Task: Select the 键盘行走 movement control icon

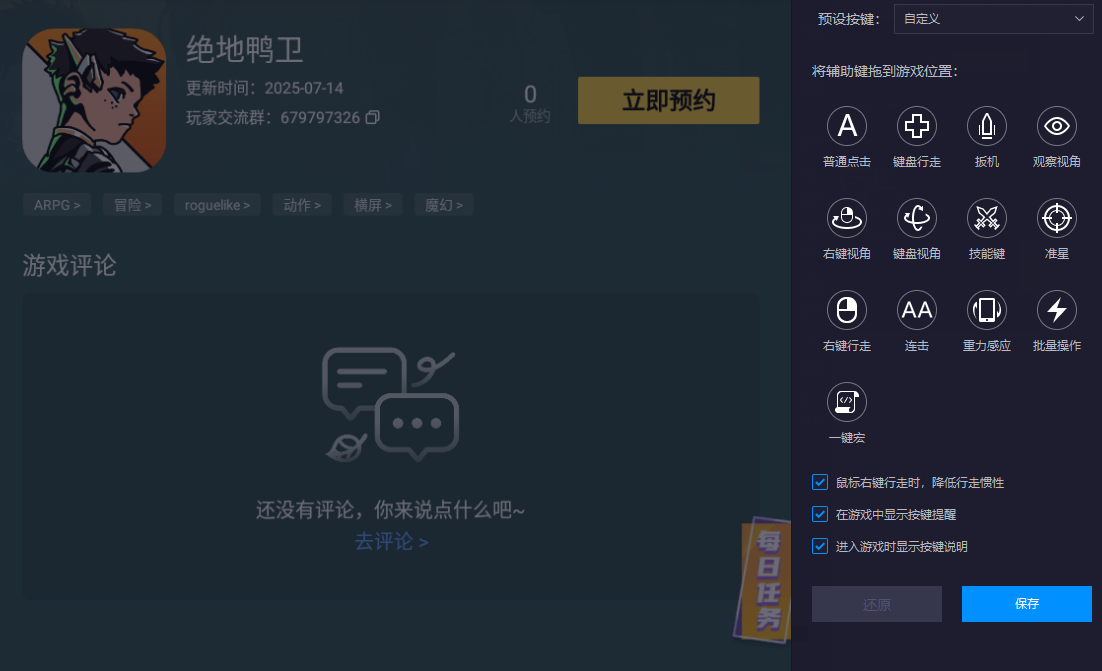Action: [916, 127]
